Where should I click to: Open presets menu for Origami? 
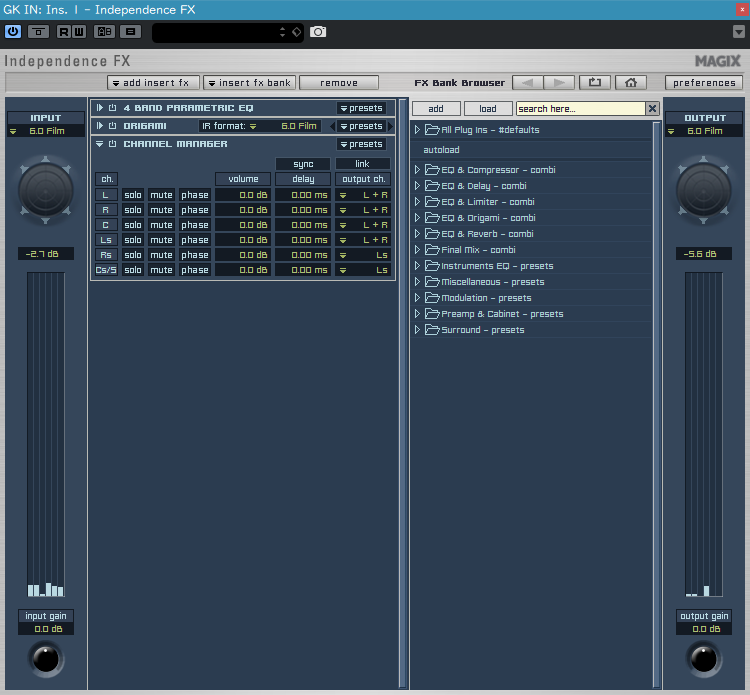coord(361,126)
